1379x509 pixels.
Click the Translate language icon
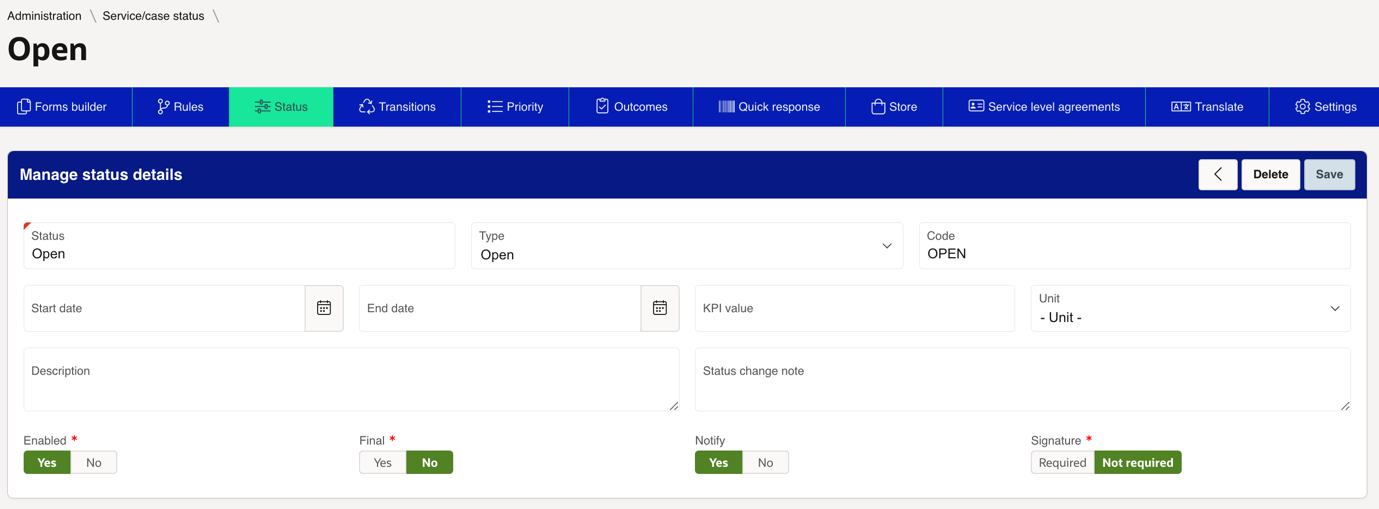(x=1181, y=107)
